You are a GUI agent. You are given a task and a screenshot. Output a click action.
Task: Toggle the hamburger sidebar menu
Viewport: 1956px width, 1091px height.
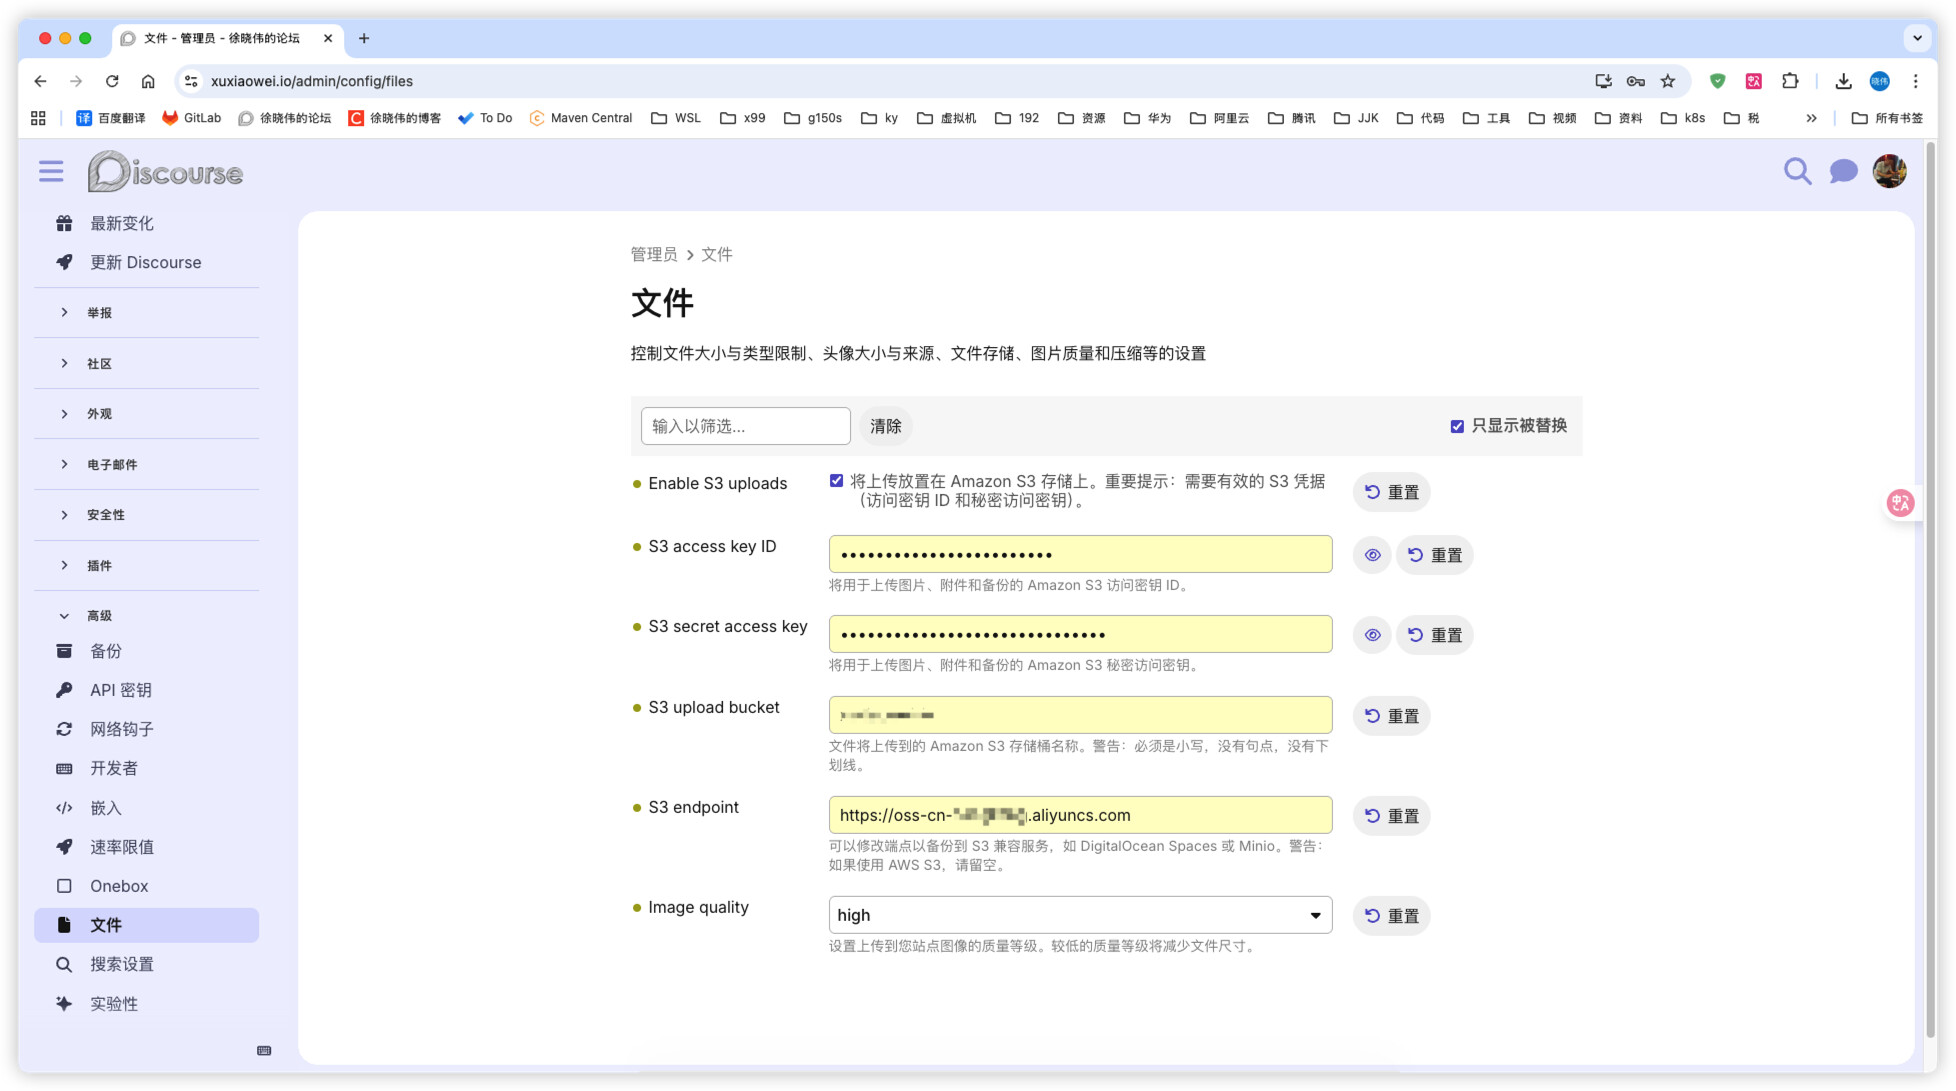51,172
